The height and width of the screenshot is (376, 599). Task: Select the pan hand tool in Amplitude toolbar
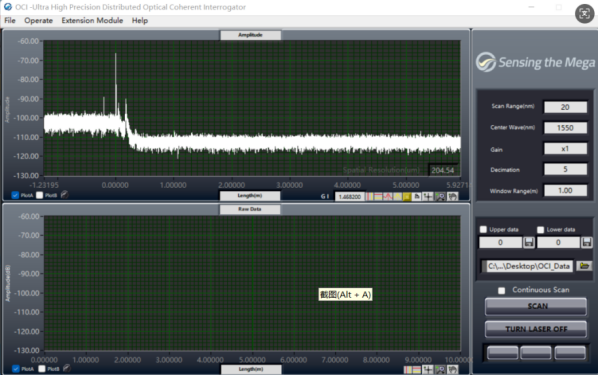point(453,196)
